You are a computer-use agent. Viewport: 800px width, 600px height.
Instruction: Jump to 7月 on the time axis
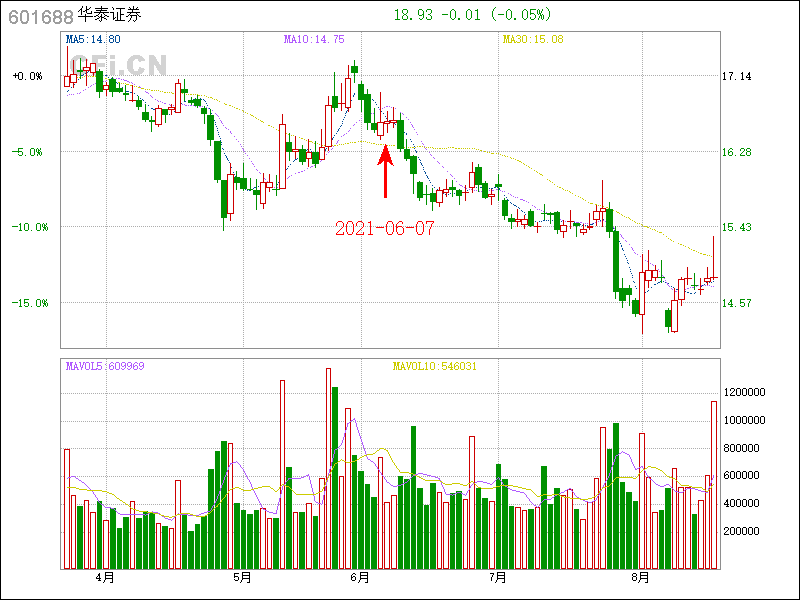[x=497, y=577]
